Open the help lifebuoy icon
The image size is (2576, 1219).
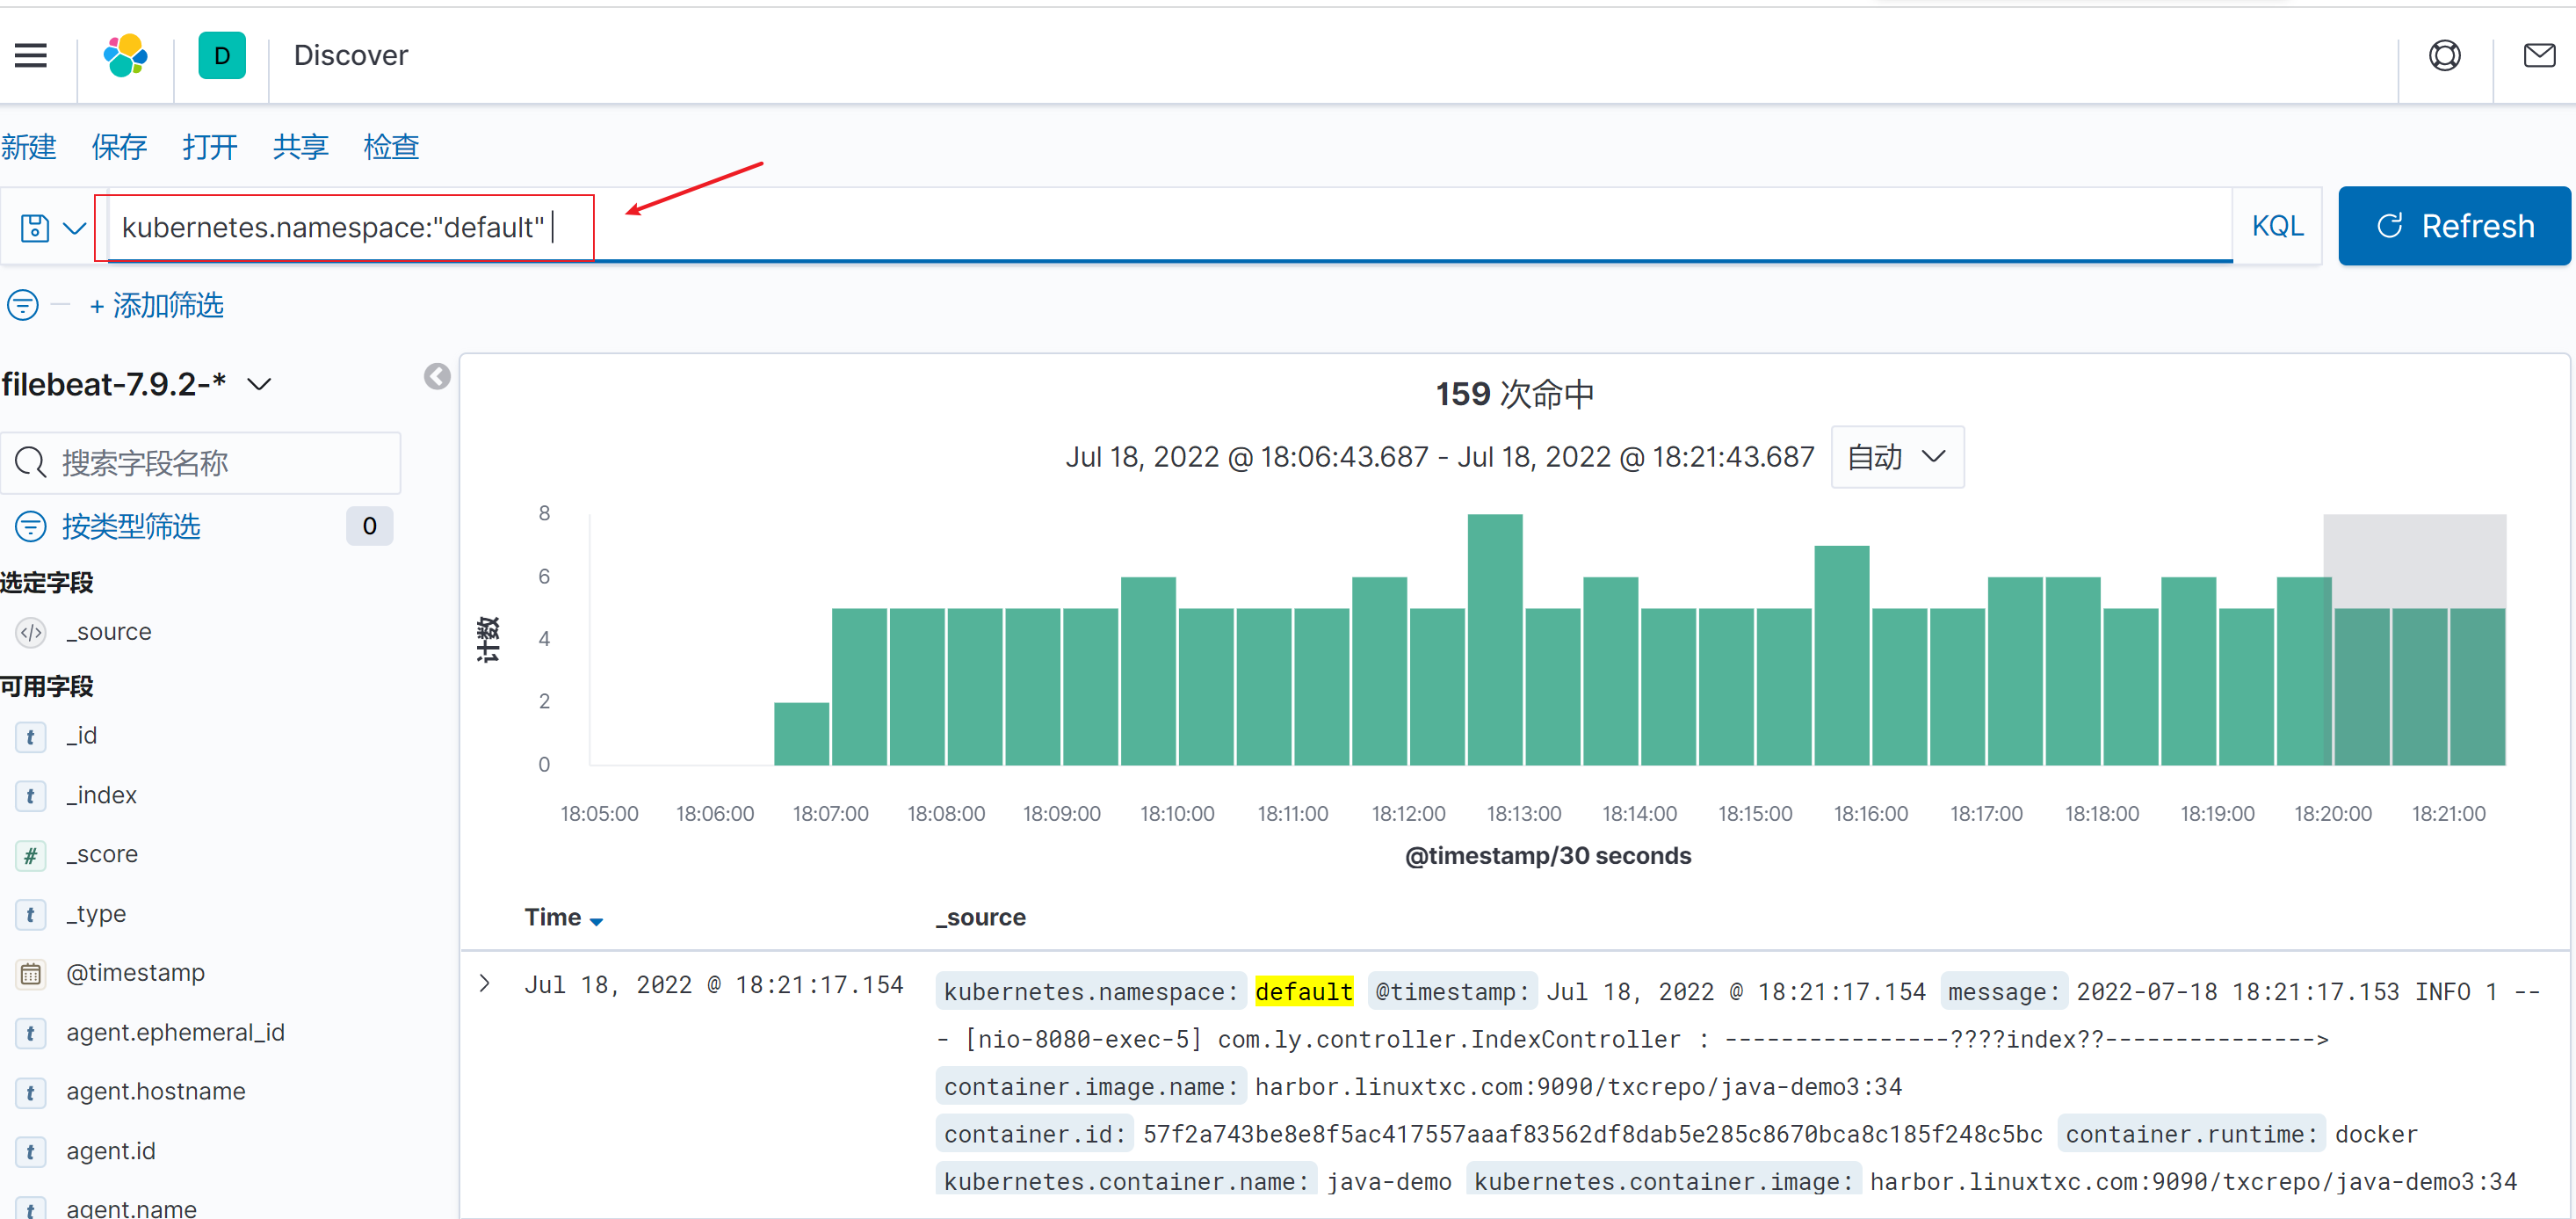click(2444, 55)
